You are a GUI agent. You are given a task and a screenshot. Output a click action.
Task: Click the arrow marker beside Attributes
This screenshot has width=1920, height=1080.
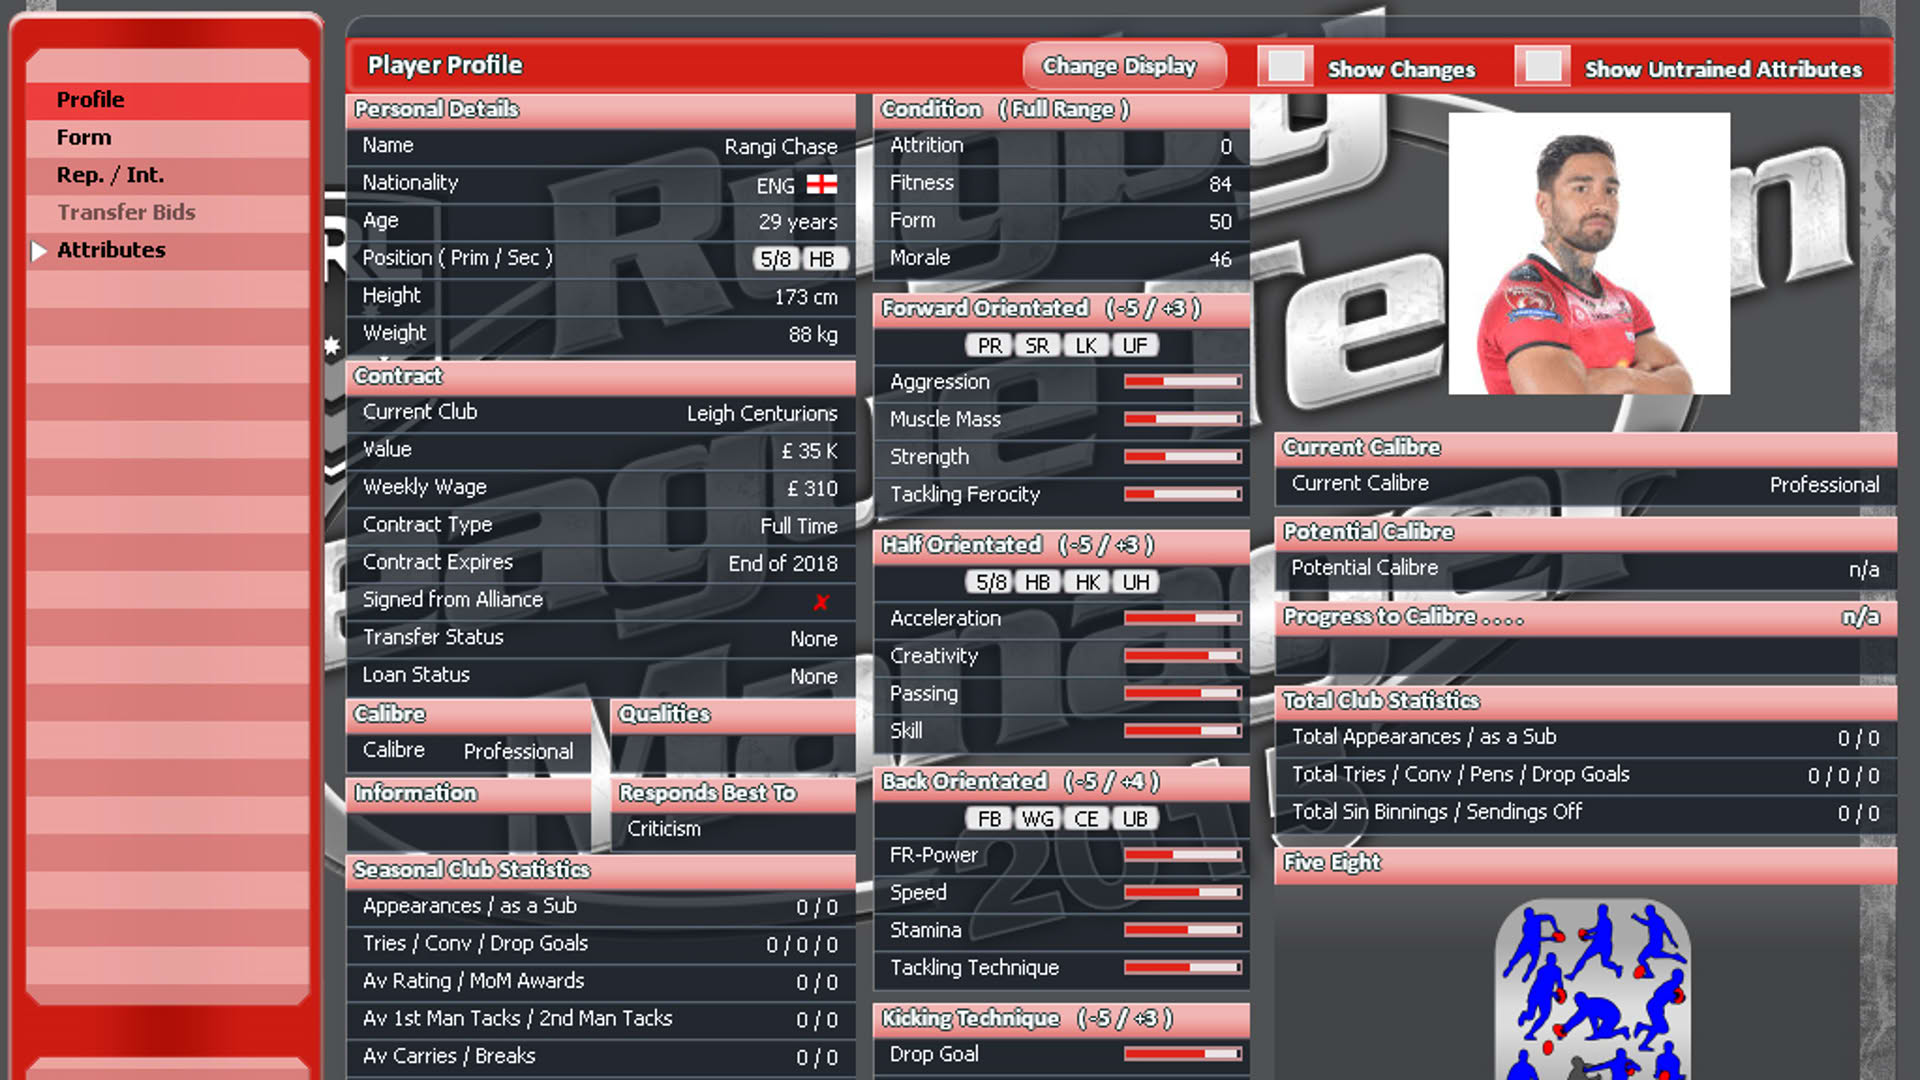click(39, 251)
